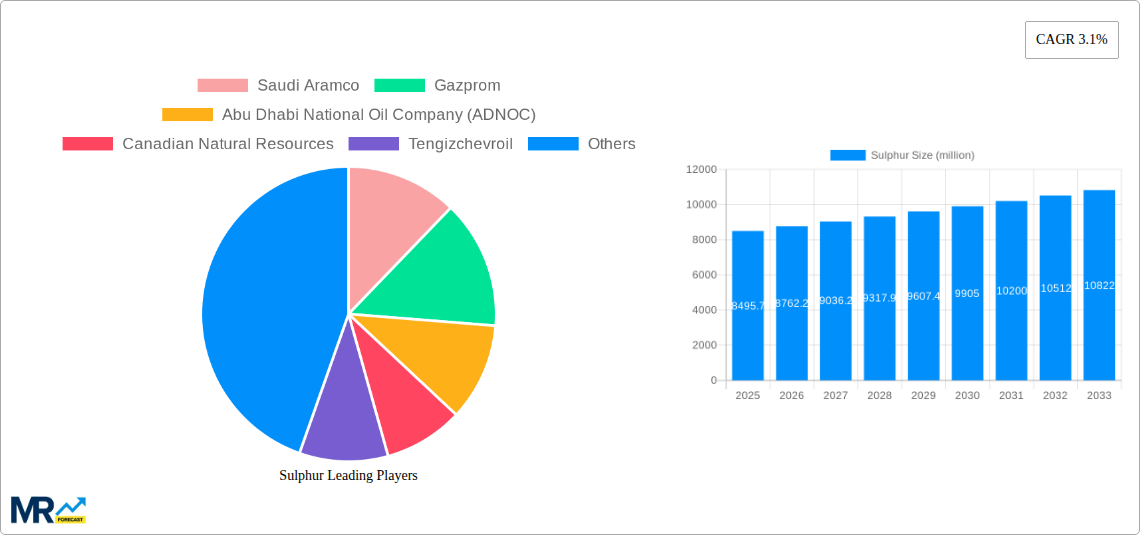Toggle Gazprom legend item visibility

(437, 86)
